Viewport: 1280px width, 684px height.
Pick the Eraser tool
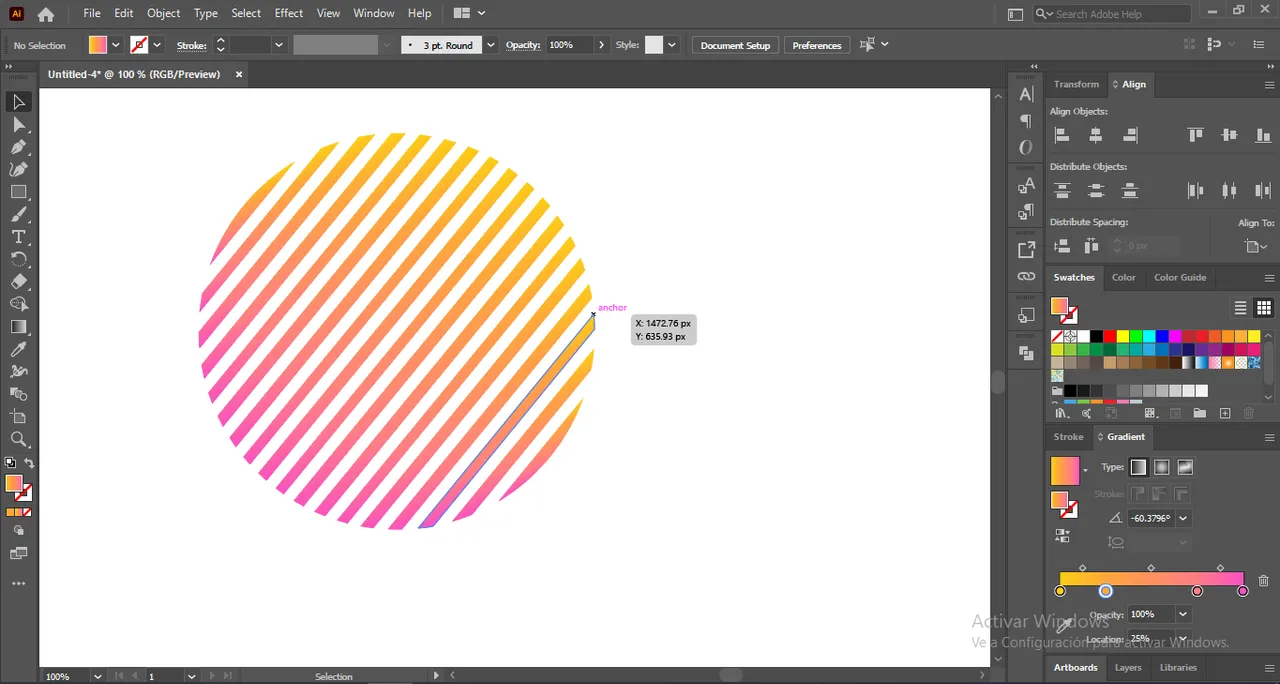[18, 282]
